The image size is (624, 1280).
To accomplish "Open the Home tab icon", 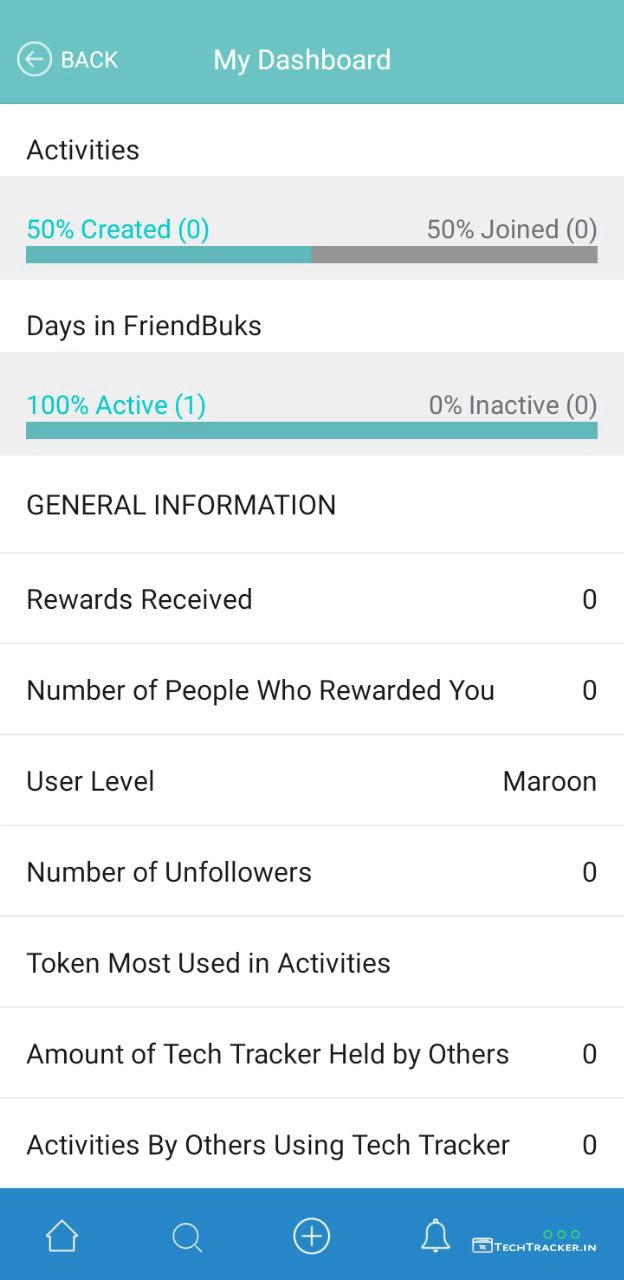I will click(x=62, y=1237).
